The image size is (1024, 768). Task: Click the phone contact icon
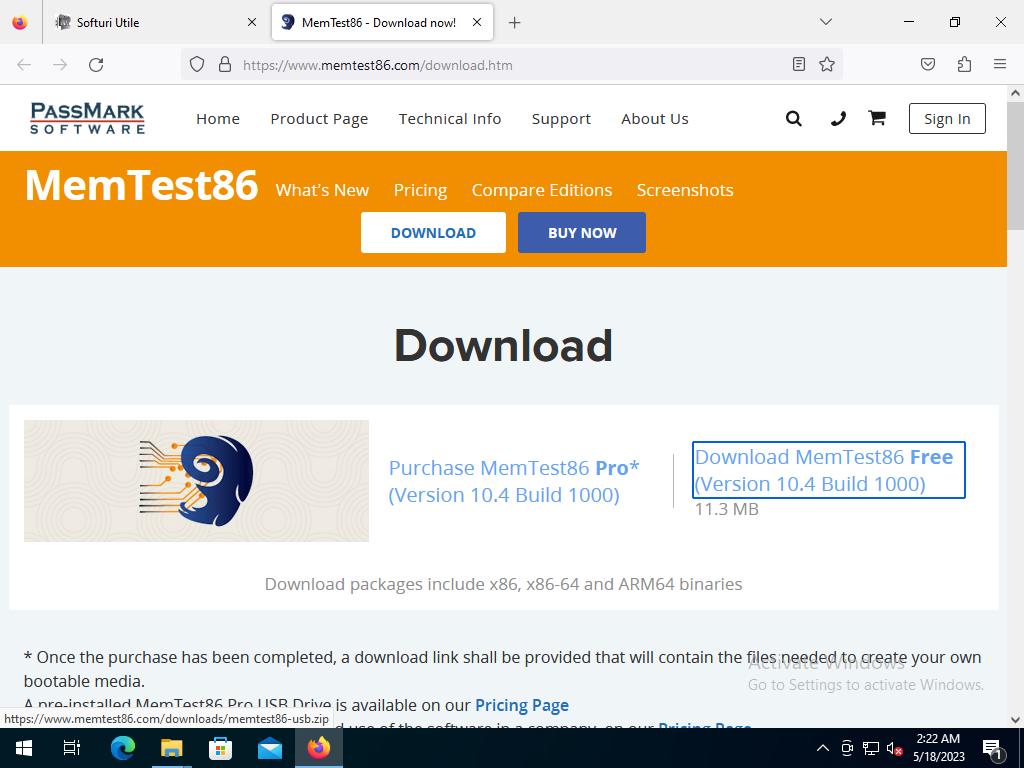838,119
